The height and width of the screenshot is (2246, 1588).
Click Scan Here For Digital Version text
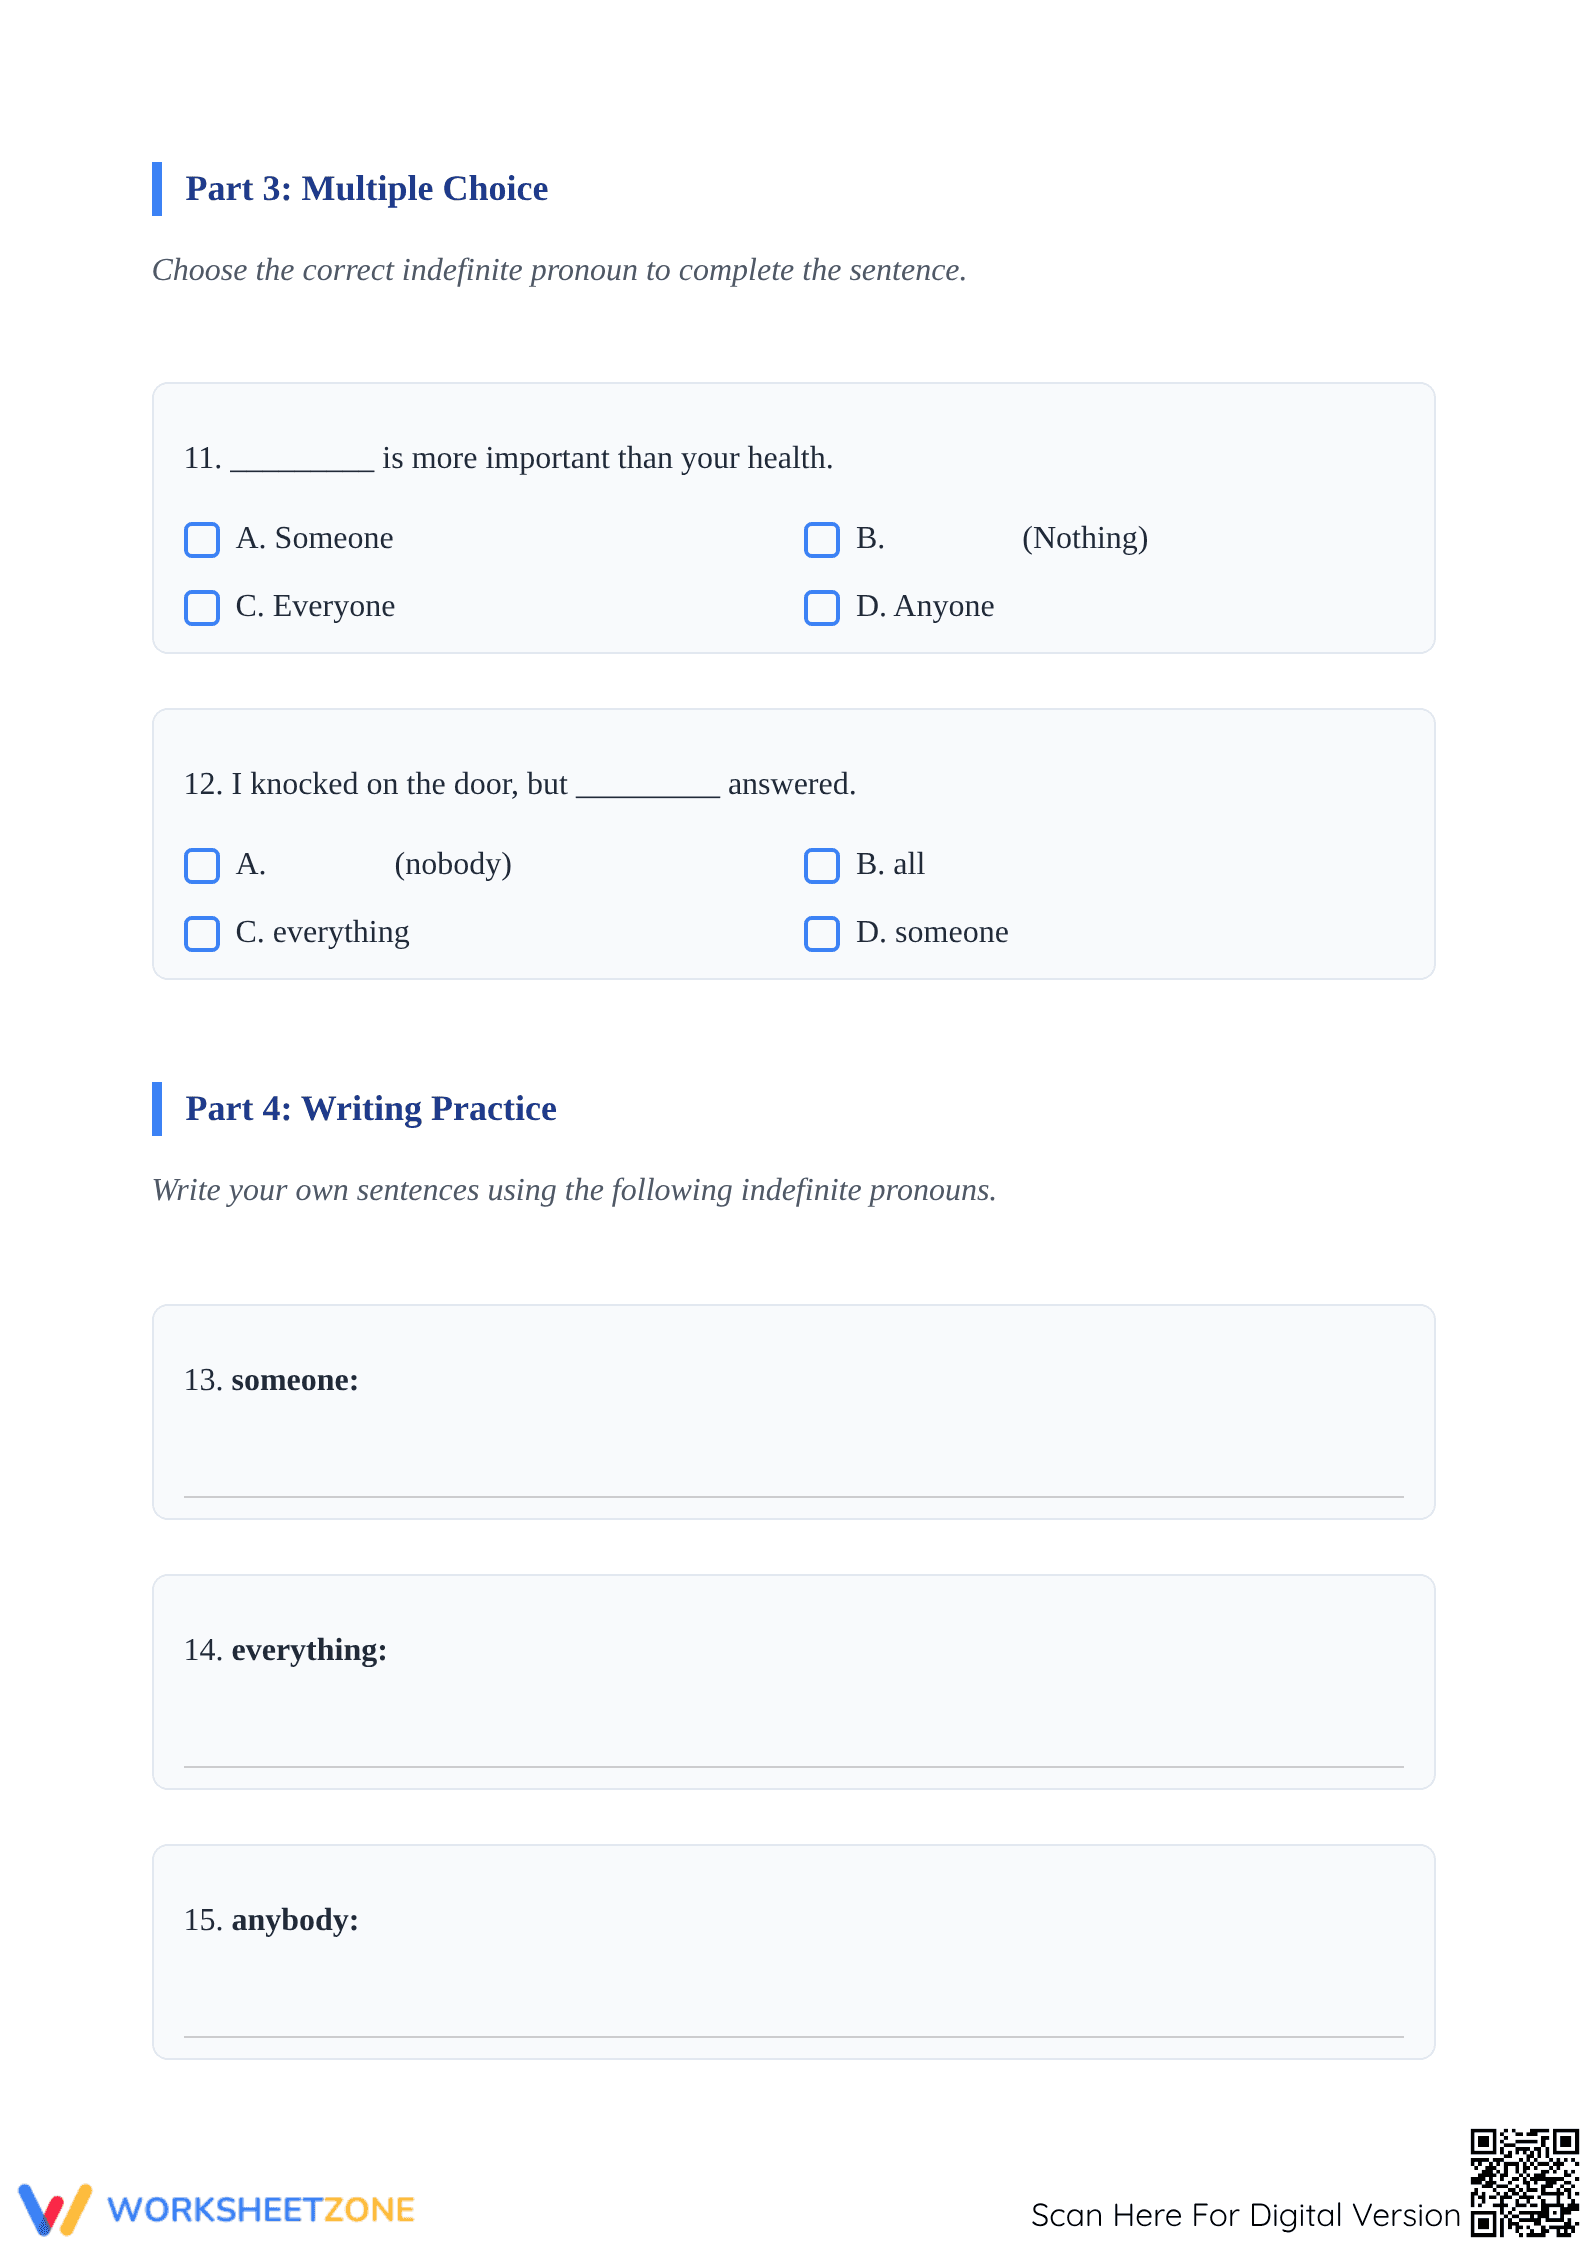pos(1246,2215)
